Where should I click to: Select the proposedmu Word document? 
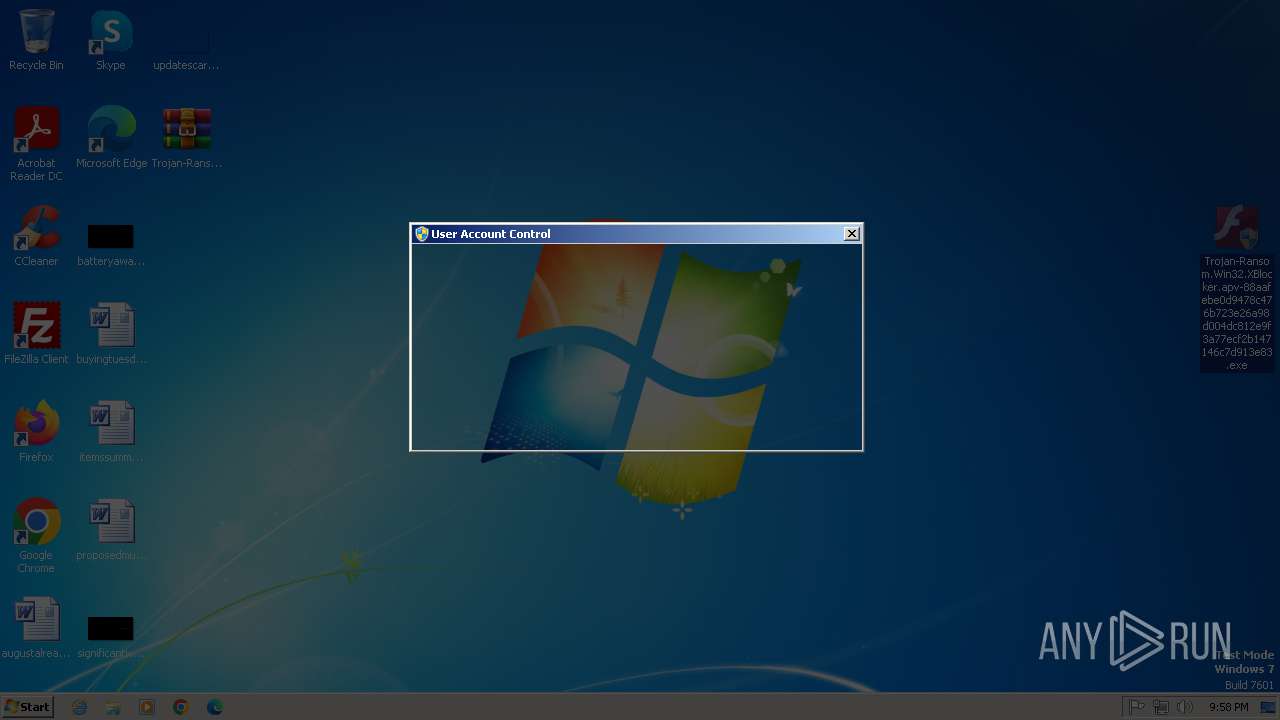tap(111, 530)
